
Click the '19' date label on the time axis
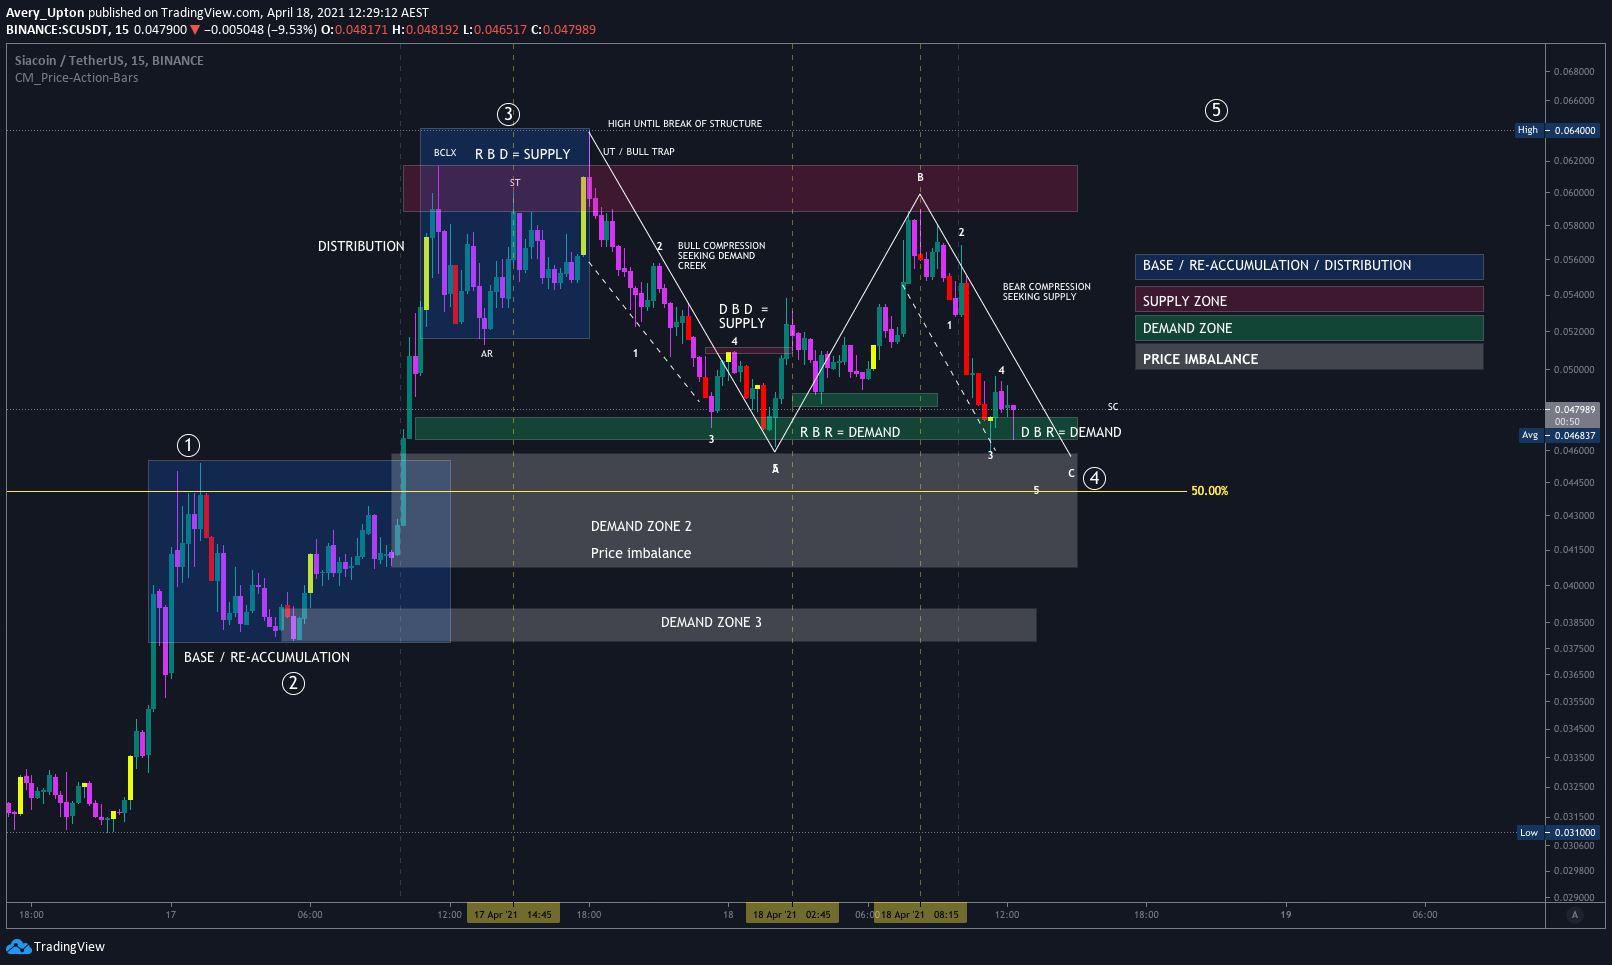pos(1286,914)
